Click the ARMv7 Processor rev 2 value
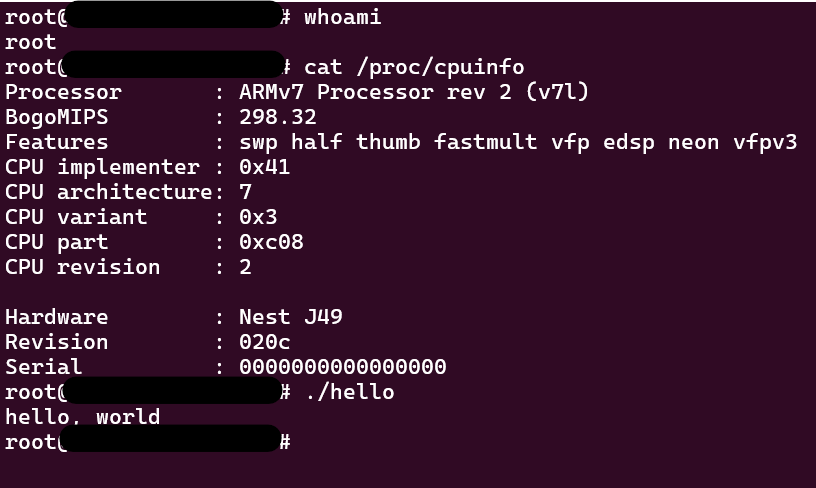 [414, 92]
